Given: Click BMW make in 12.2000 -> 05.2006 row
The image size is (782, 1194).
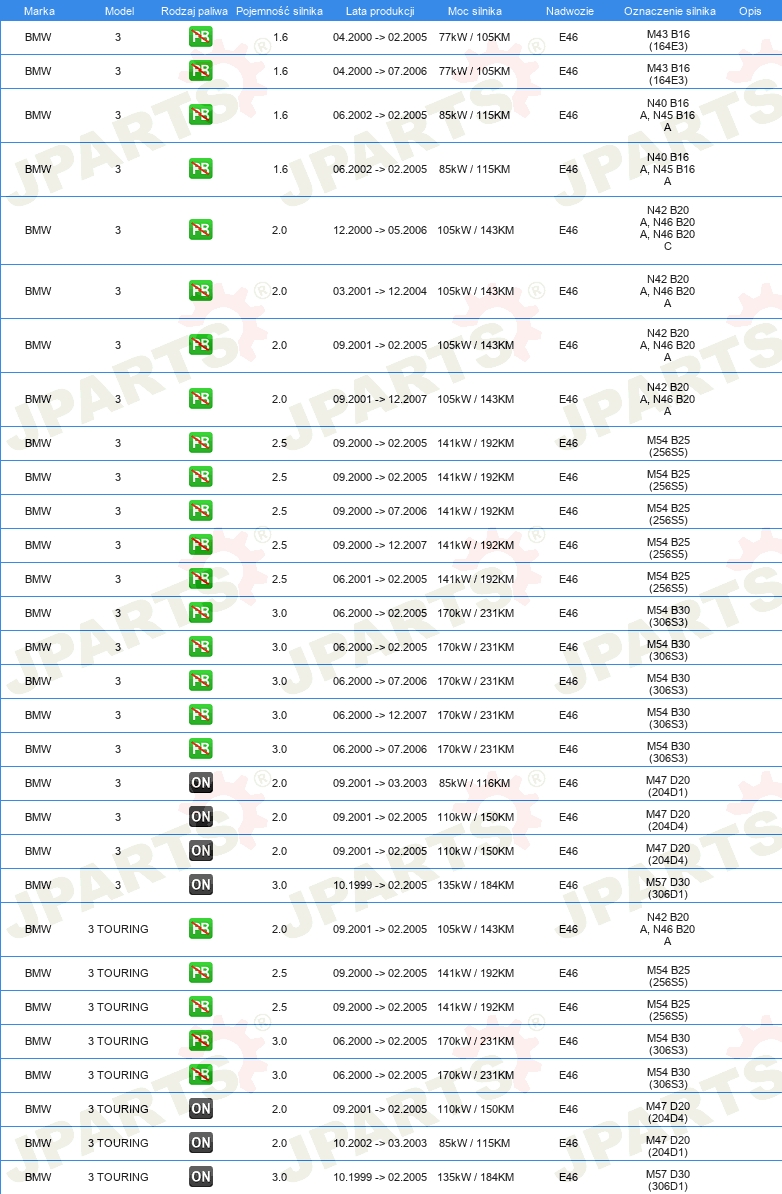Looking at the screenshot, I should coord(38,230).
